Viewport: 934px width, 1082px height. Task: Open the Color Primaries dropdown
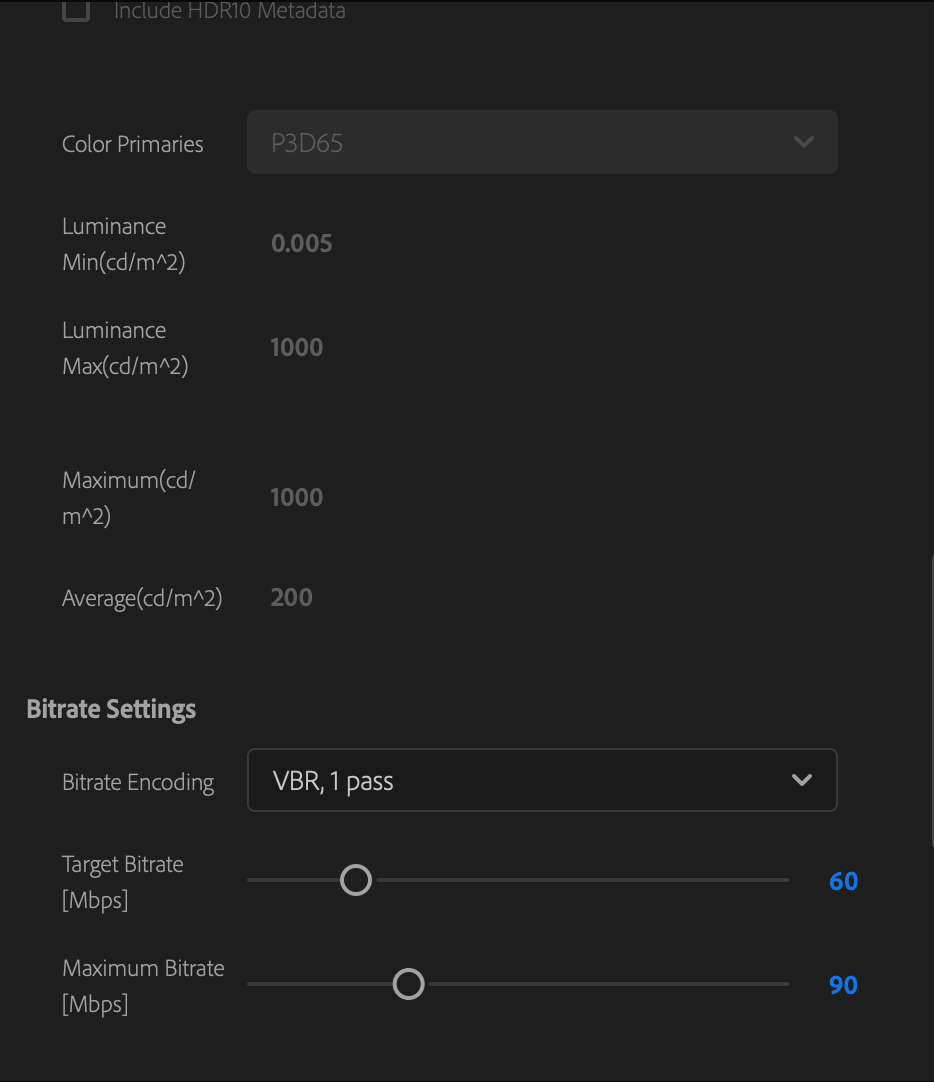(x=542, y=142)
